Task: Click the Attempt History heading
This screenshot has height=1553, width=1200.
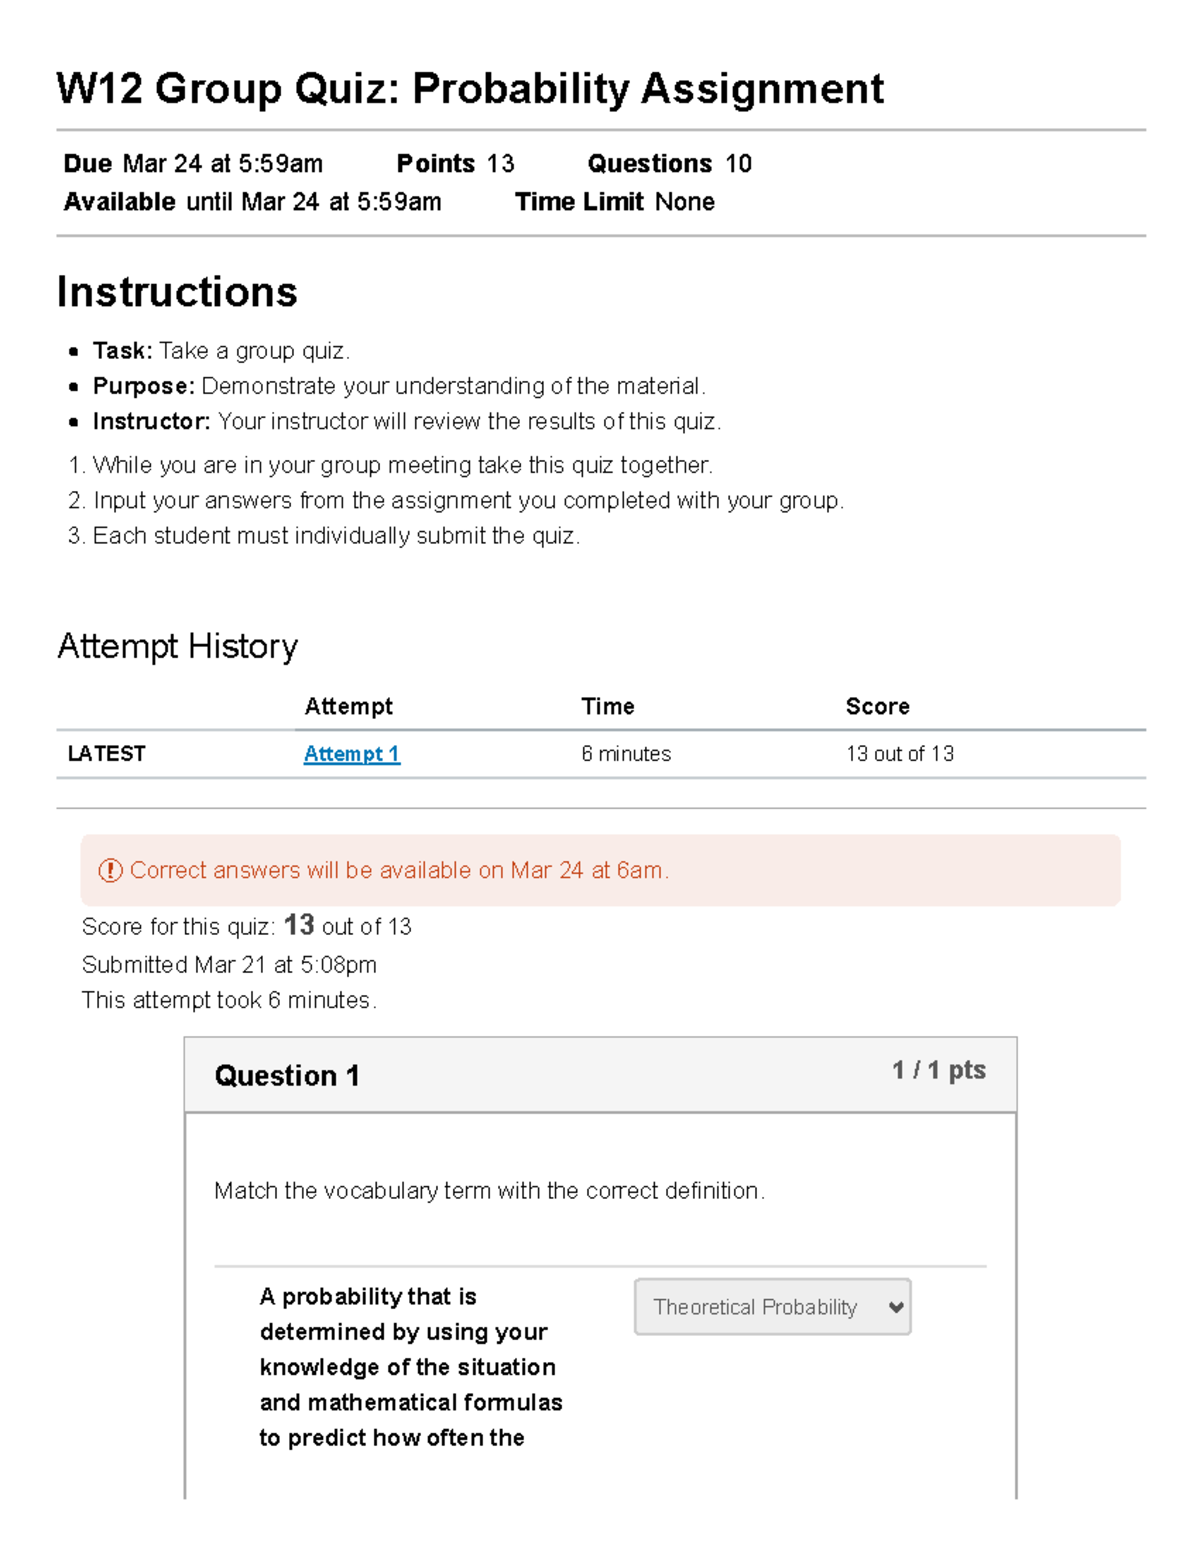Action: pyautogui.click(x=177, y=646)
